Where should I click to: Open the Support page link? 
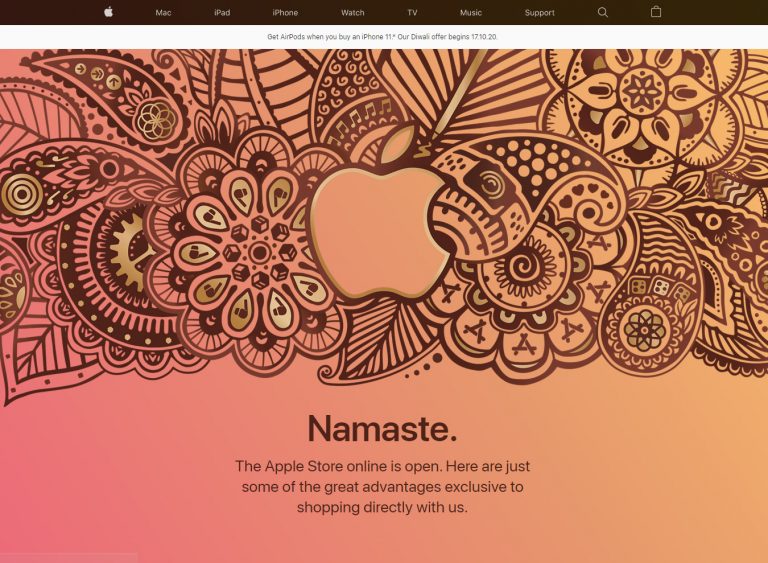pyautogui.click(x=539, y=13)
